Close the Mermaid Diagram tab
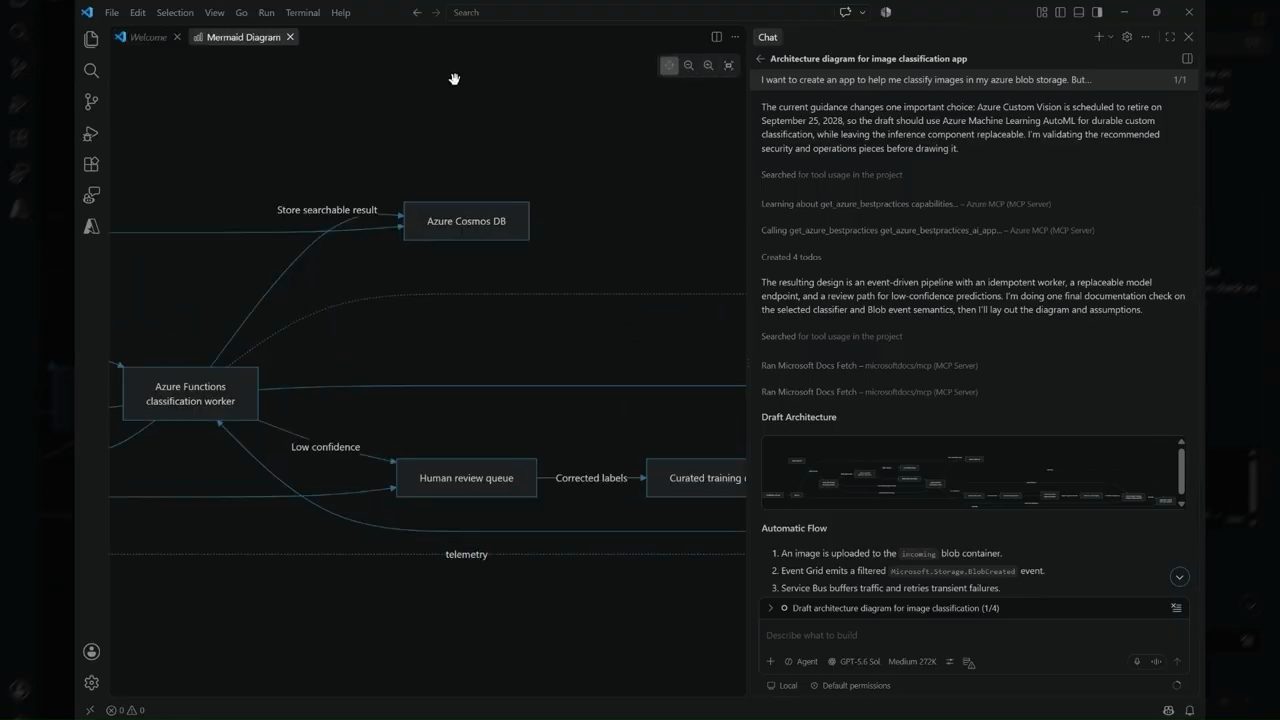The image size is (1280, 720). (290, 37)
